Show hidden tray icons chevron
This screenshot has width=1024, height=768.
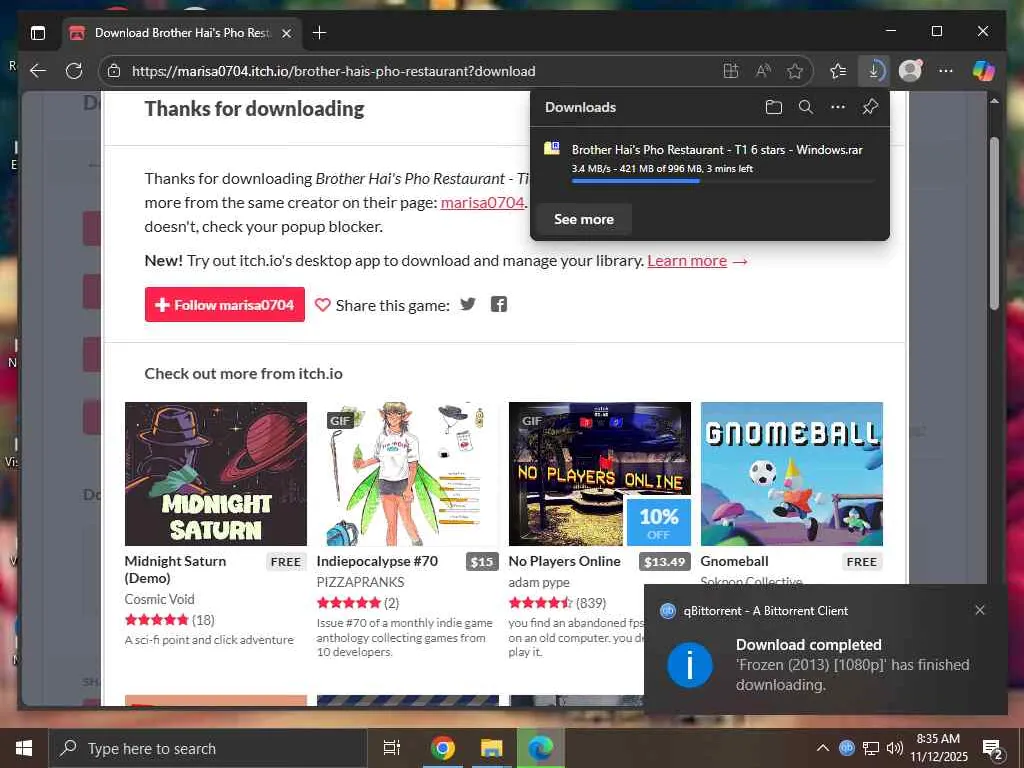tap(823, 748)
